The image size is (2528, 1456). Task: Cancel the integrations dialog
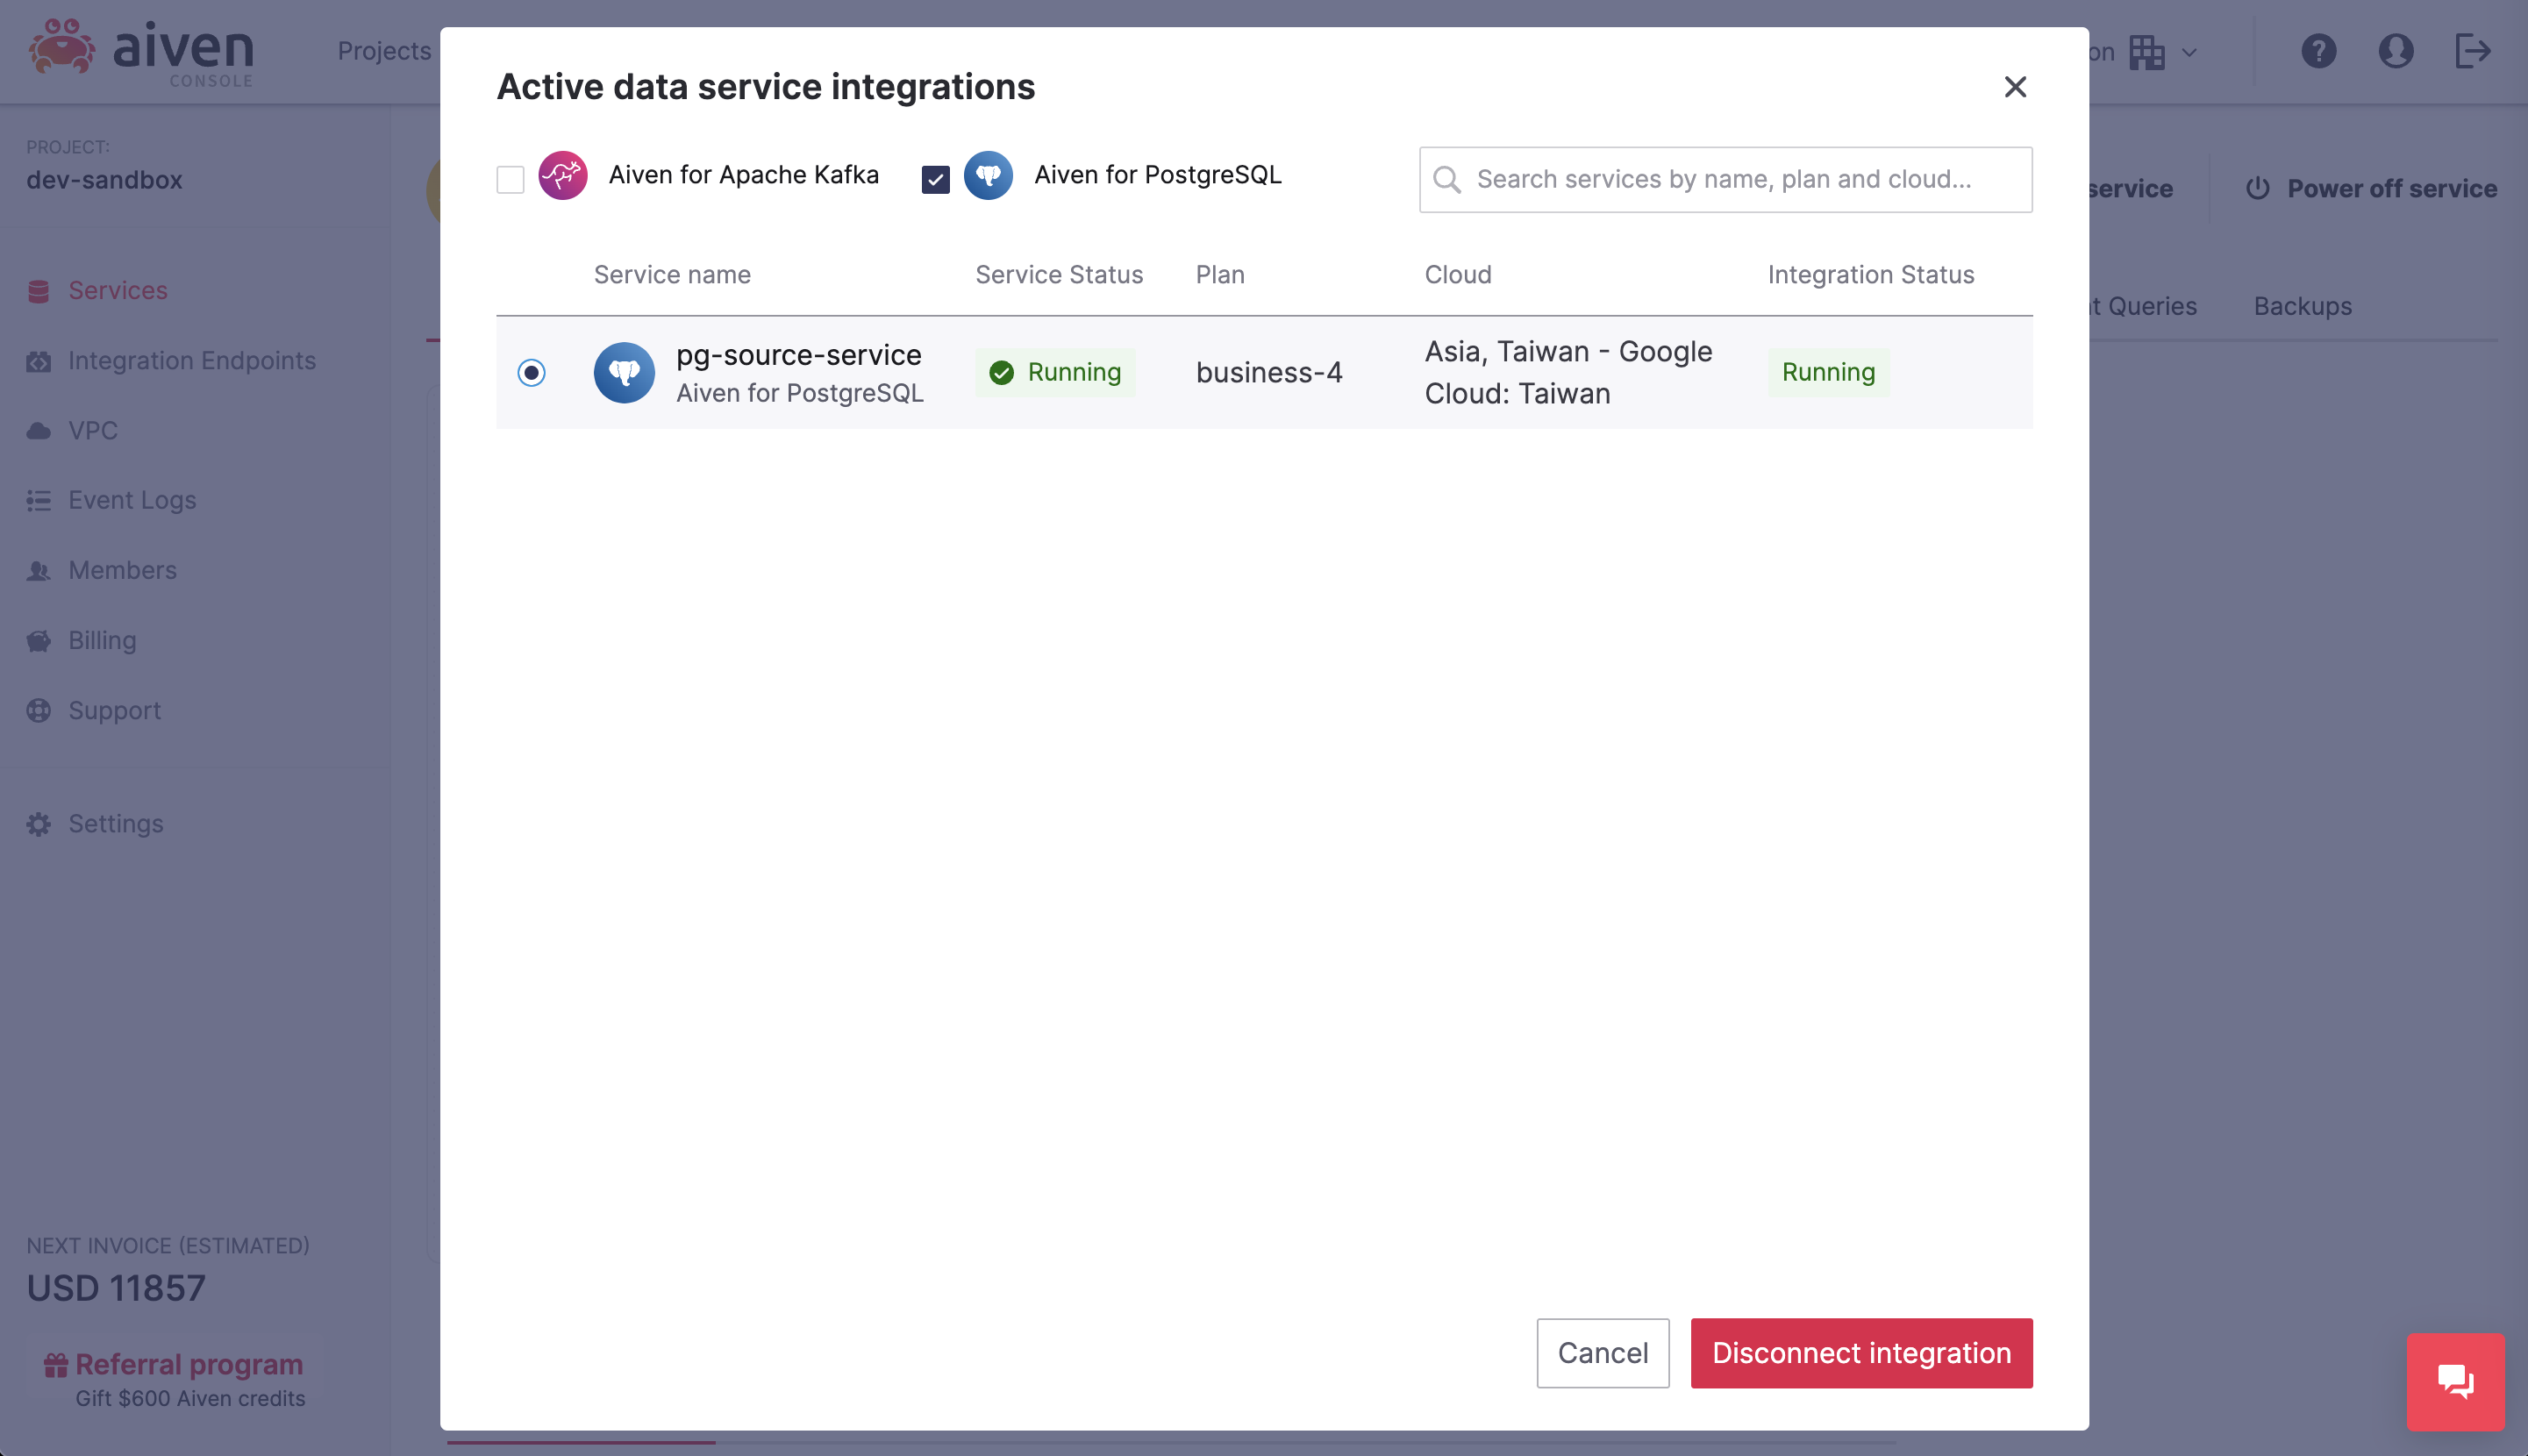pyautogui.click(x=1603, y=1353)
